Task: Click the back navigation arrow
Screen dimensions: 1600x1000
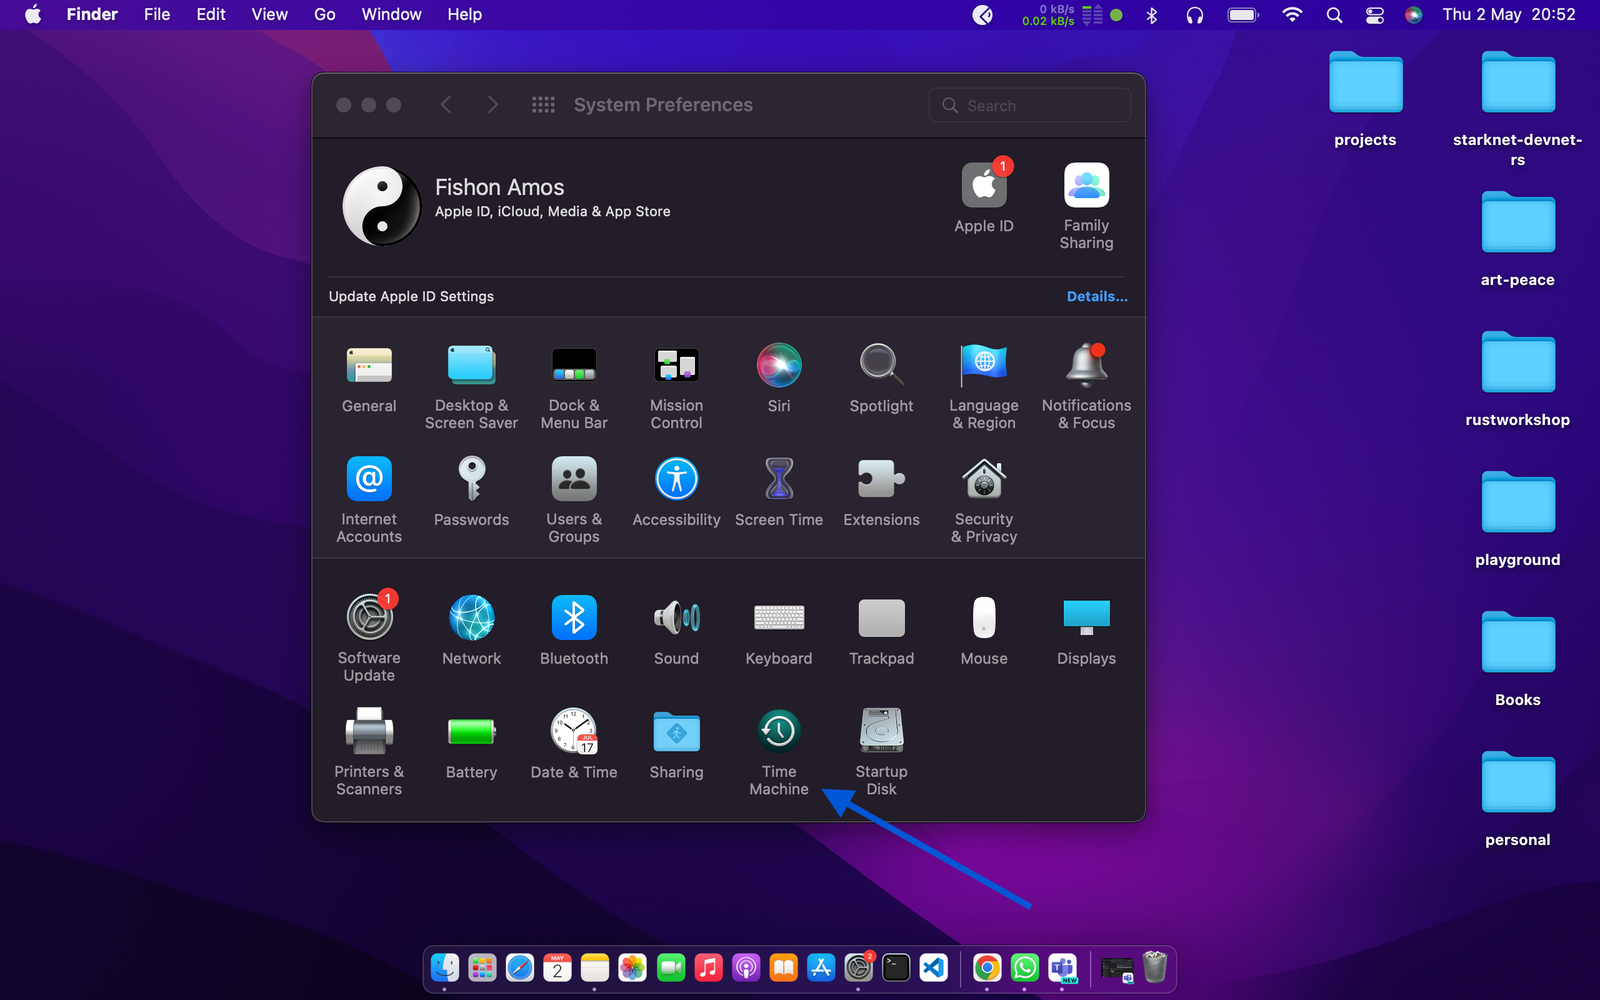Action: click(446, 105)
